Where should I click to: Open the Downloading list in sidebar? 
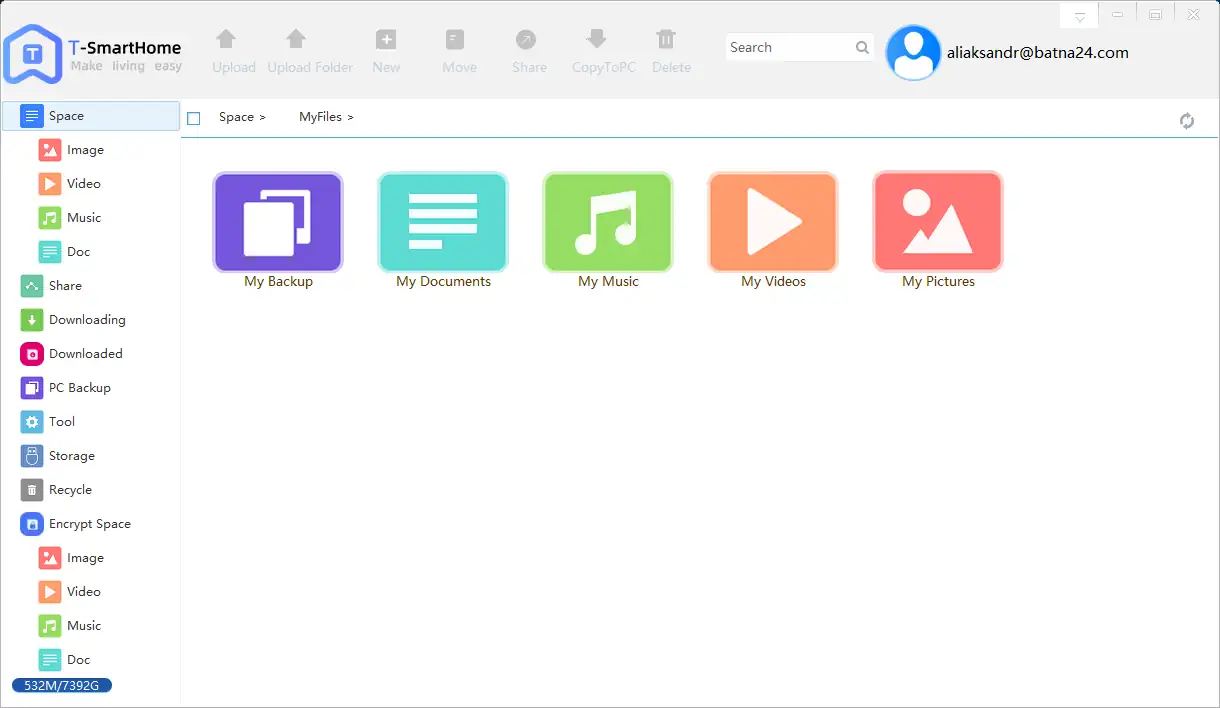pyautogui.click(x=87, y=320)
